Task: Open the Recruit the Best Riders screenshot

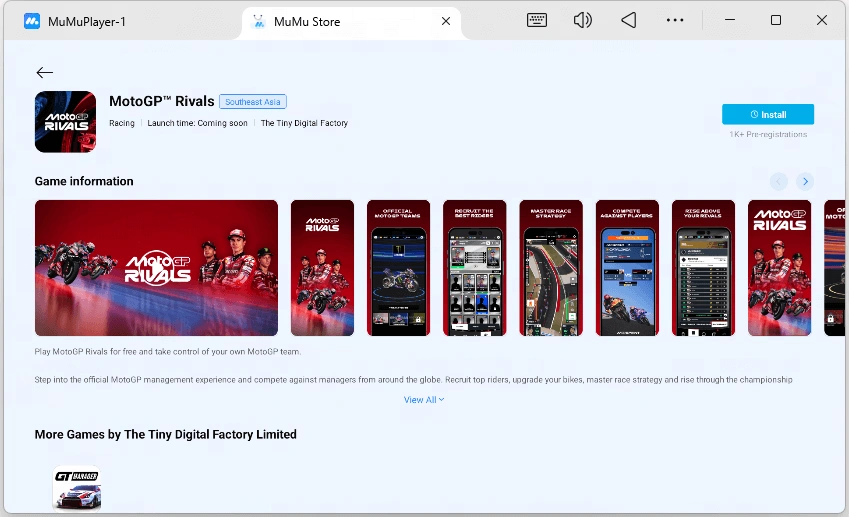Action: (475, 268)
